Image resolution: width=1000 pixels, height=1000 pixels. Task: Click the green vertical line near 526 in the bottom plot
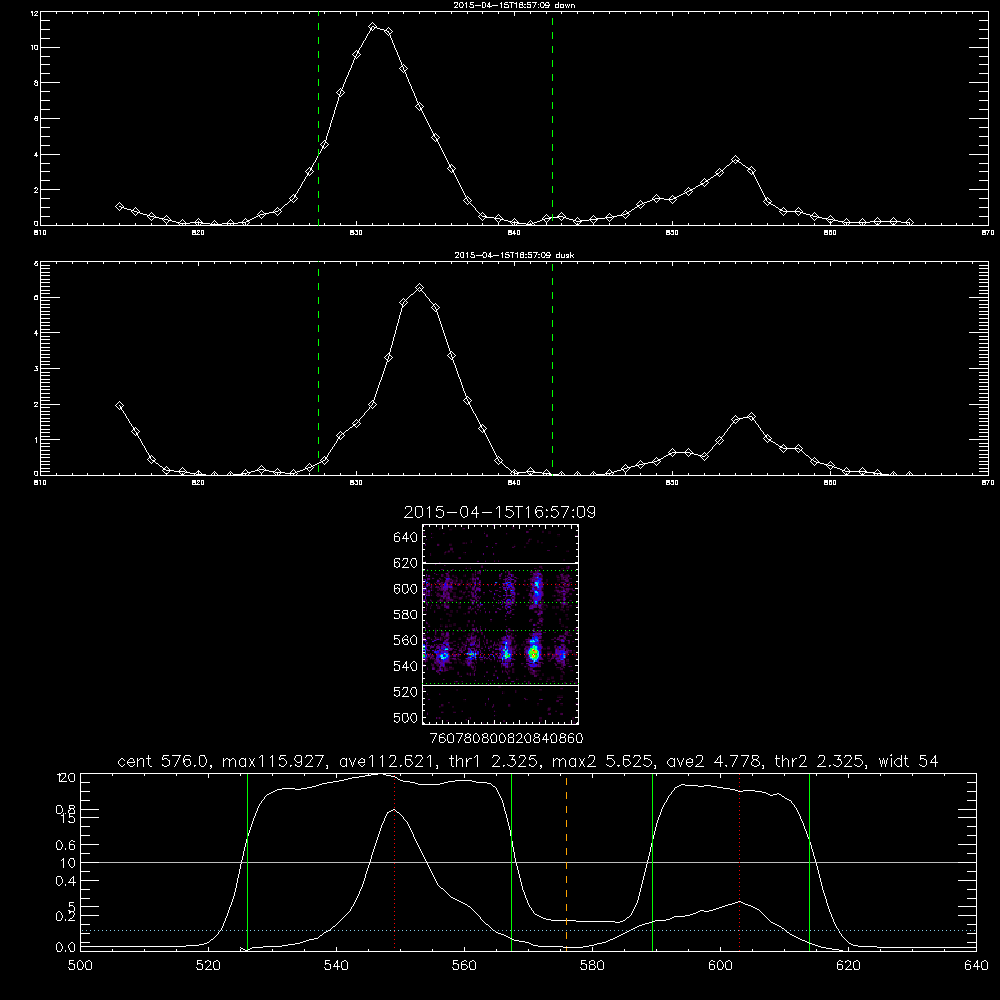click(247, 862)
